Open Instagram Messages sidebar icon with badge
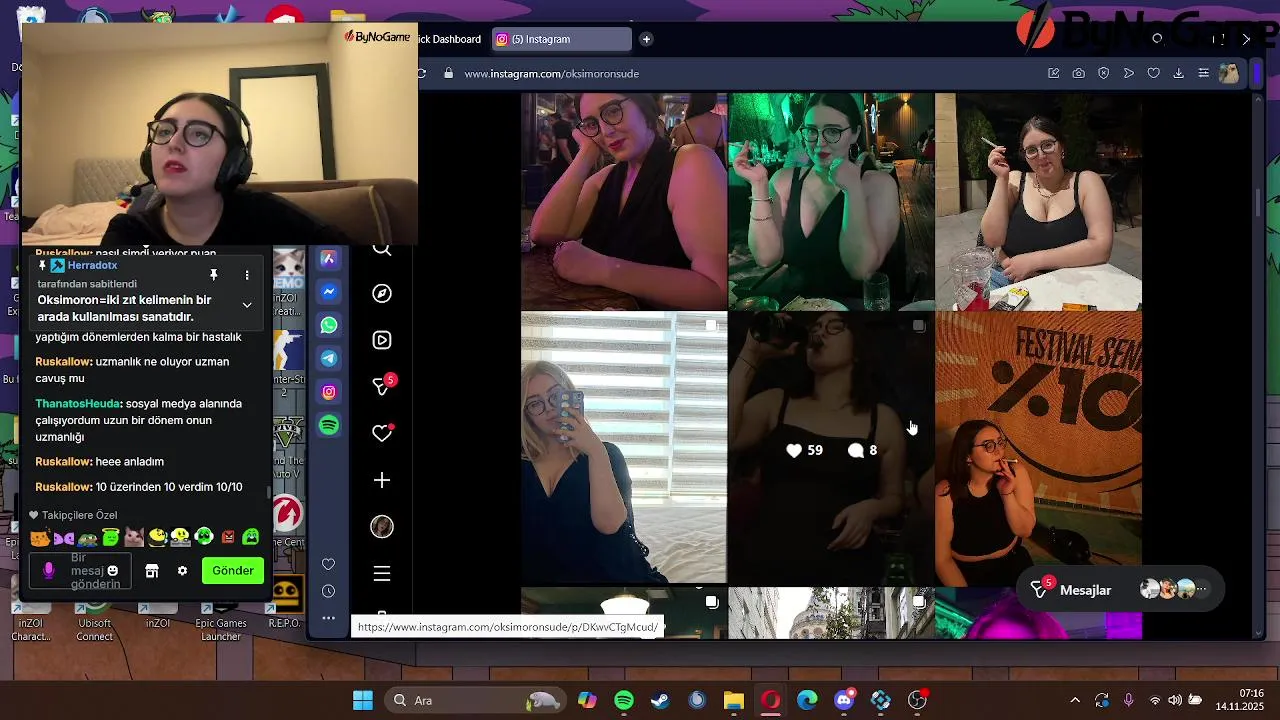Viewport: 1280px width, 720px height. [383, 385]
